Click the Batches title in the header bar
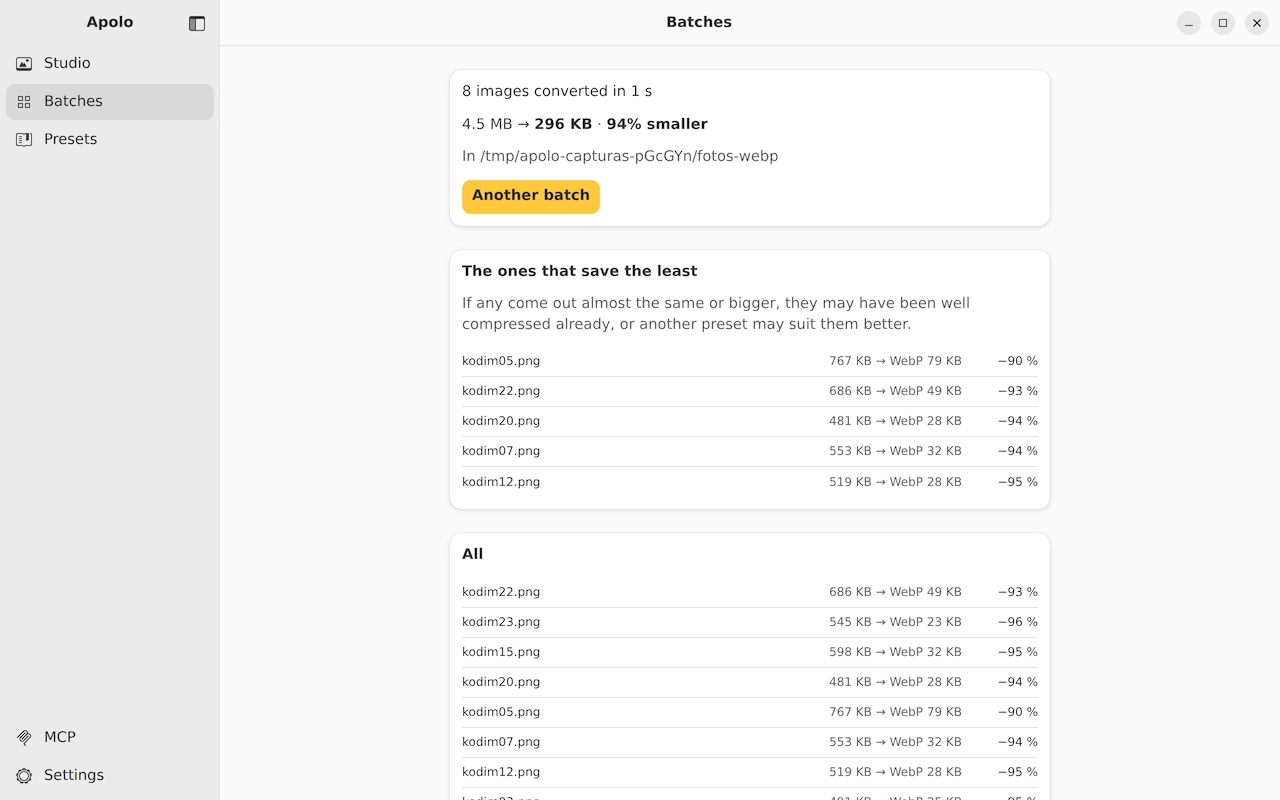The height and width of the screenshot is (800, 1280). [699, 22]
